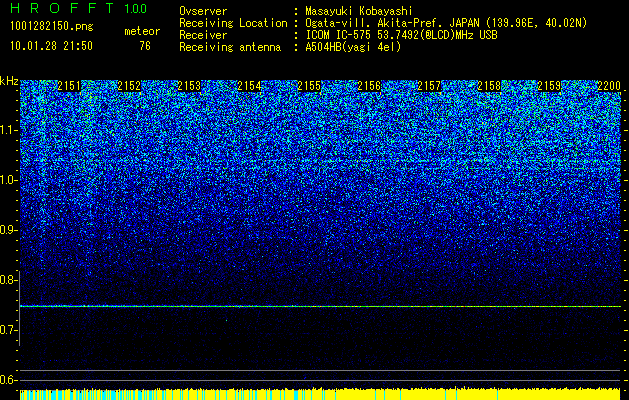The width and height of the screenshot is (629, 400).
Task: Click the 0.9 kHz axis label
Action: tap(9, 230)
